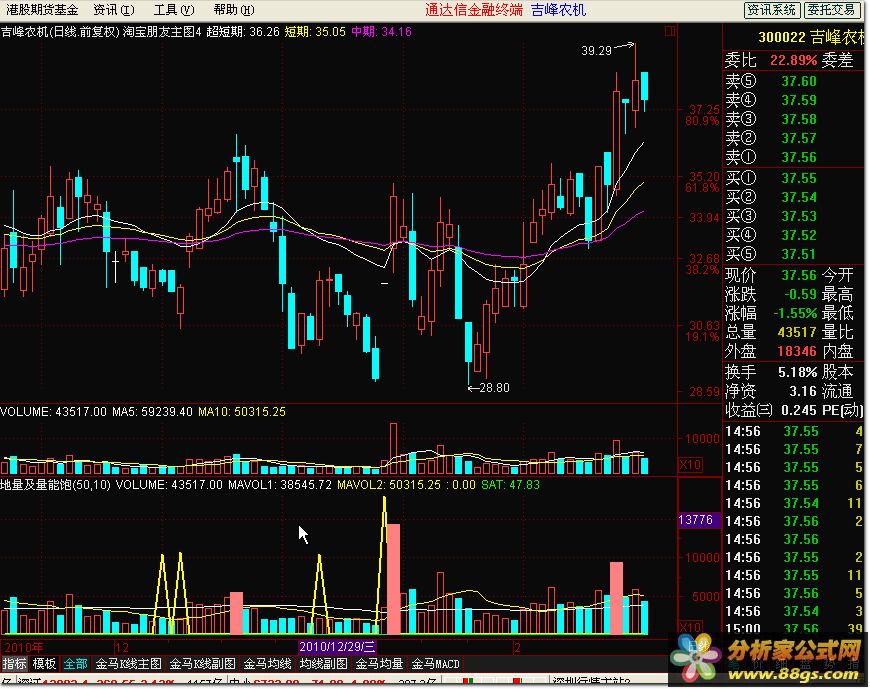This screenshot has width=870, height=689.
Task: Click the 卖① price 37.56
Action: tap(799, 158)
